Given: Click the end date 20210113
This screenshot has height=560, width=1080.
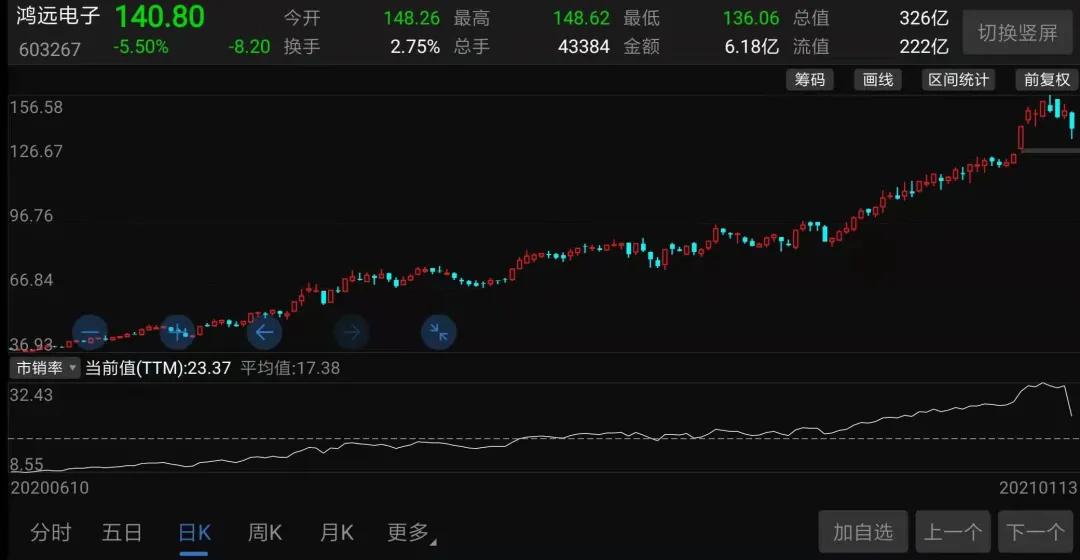Looking at the screenshot, I should pos(1038,488).
